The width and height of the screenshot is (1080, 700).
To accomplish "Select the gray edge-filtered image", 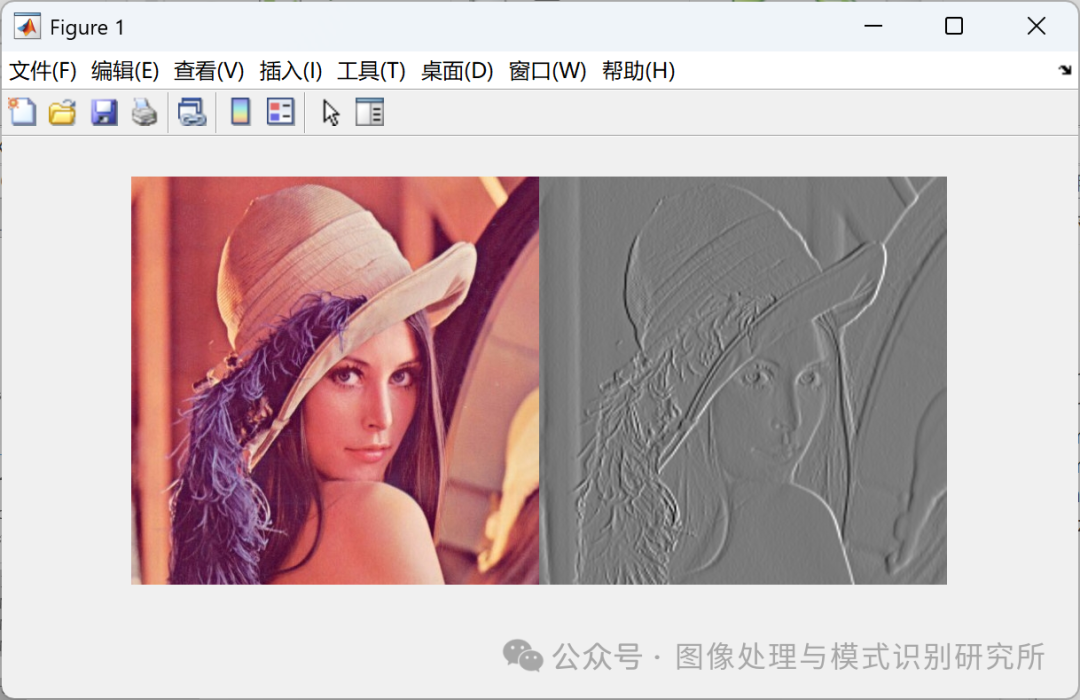I will tap(743, 380).
